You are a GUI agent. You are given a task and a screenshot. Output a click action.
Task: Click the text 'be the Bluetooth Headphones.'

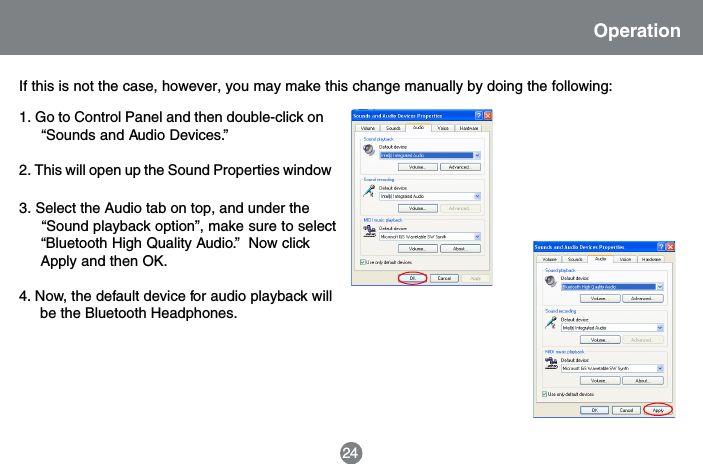coord(138,313)
